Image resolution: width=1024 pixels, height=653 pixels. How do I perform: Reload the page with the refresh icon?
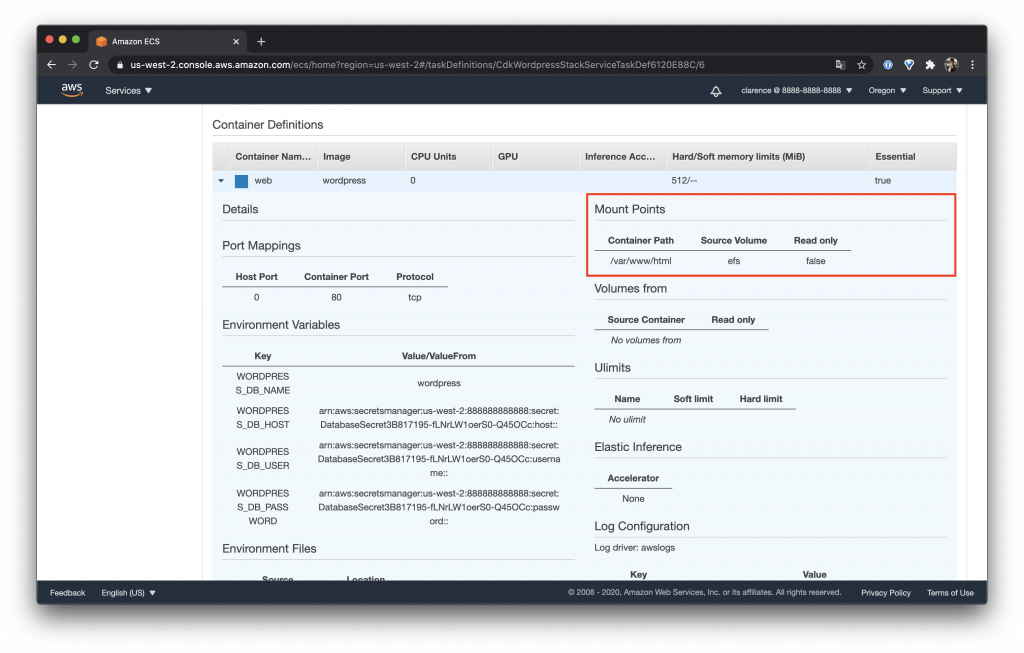coord(94,65)
